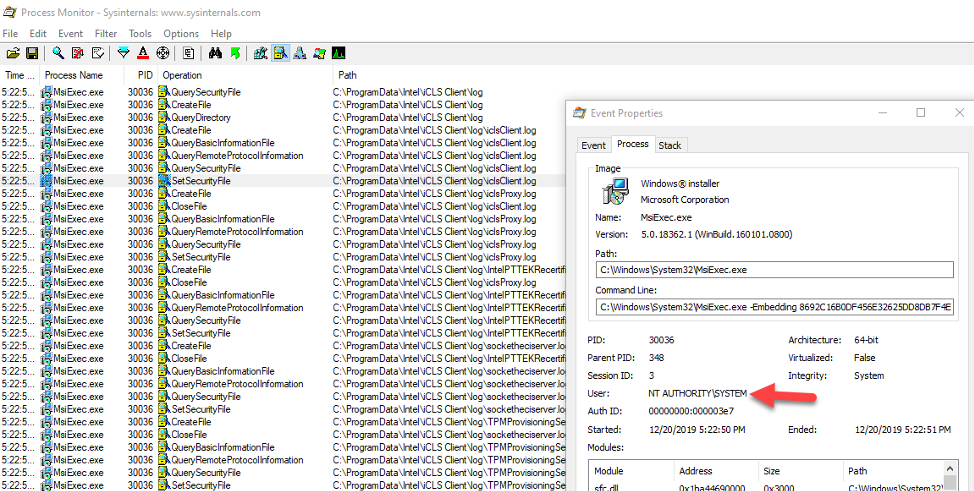Sort by the event list Path column header

coord(348,75)
